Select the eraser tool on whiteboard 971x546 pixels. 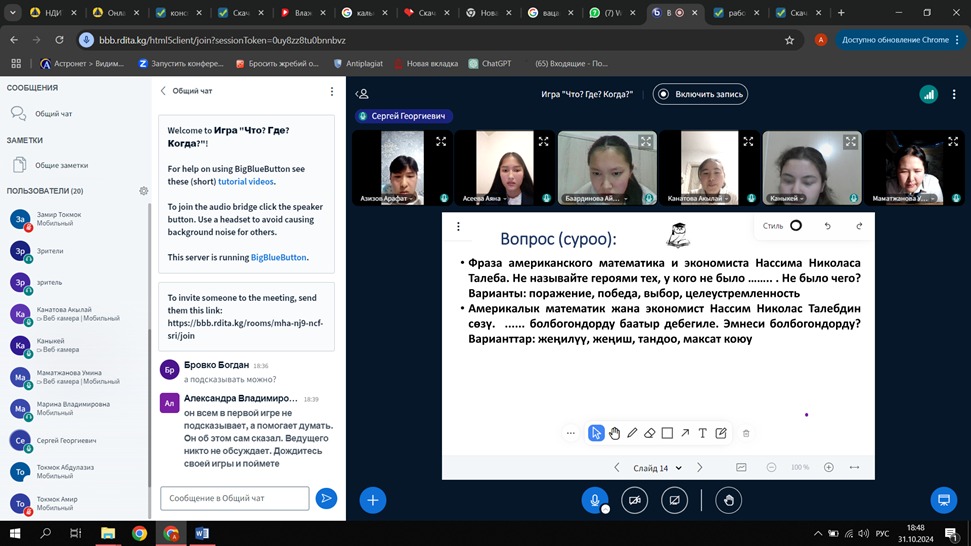[649, 433]
